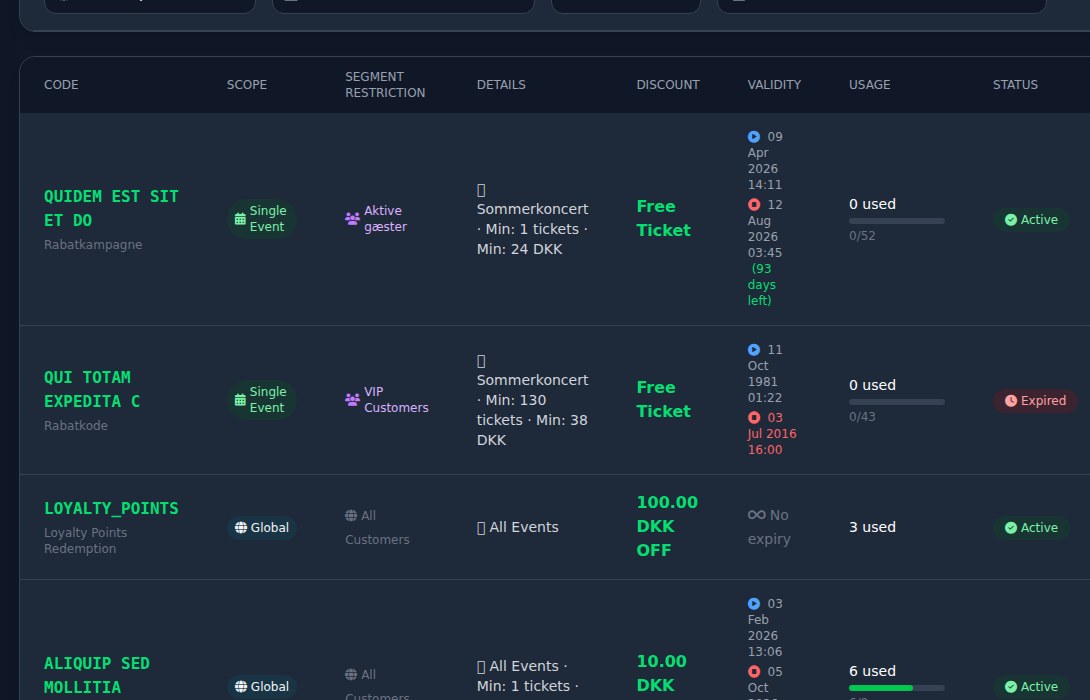Click the 6 used usage text

coord(872,671)
